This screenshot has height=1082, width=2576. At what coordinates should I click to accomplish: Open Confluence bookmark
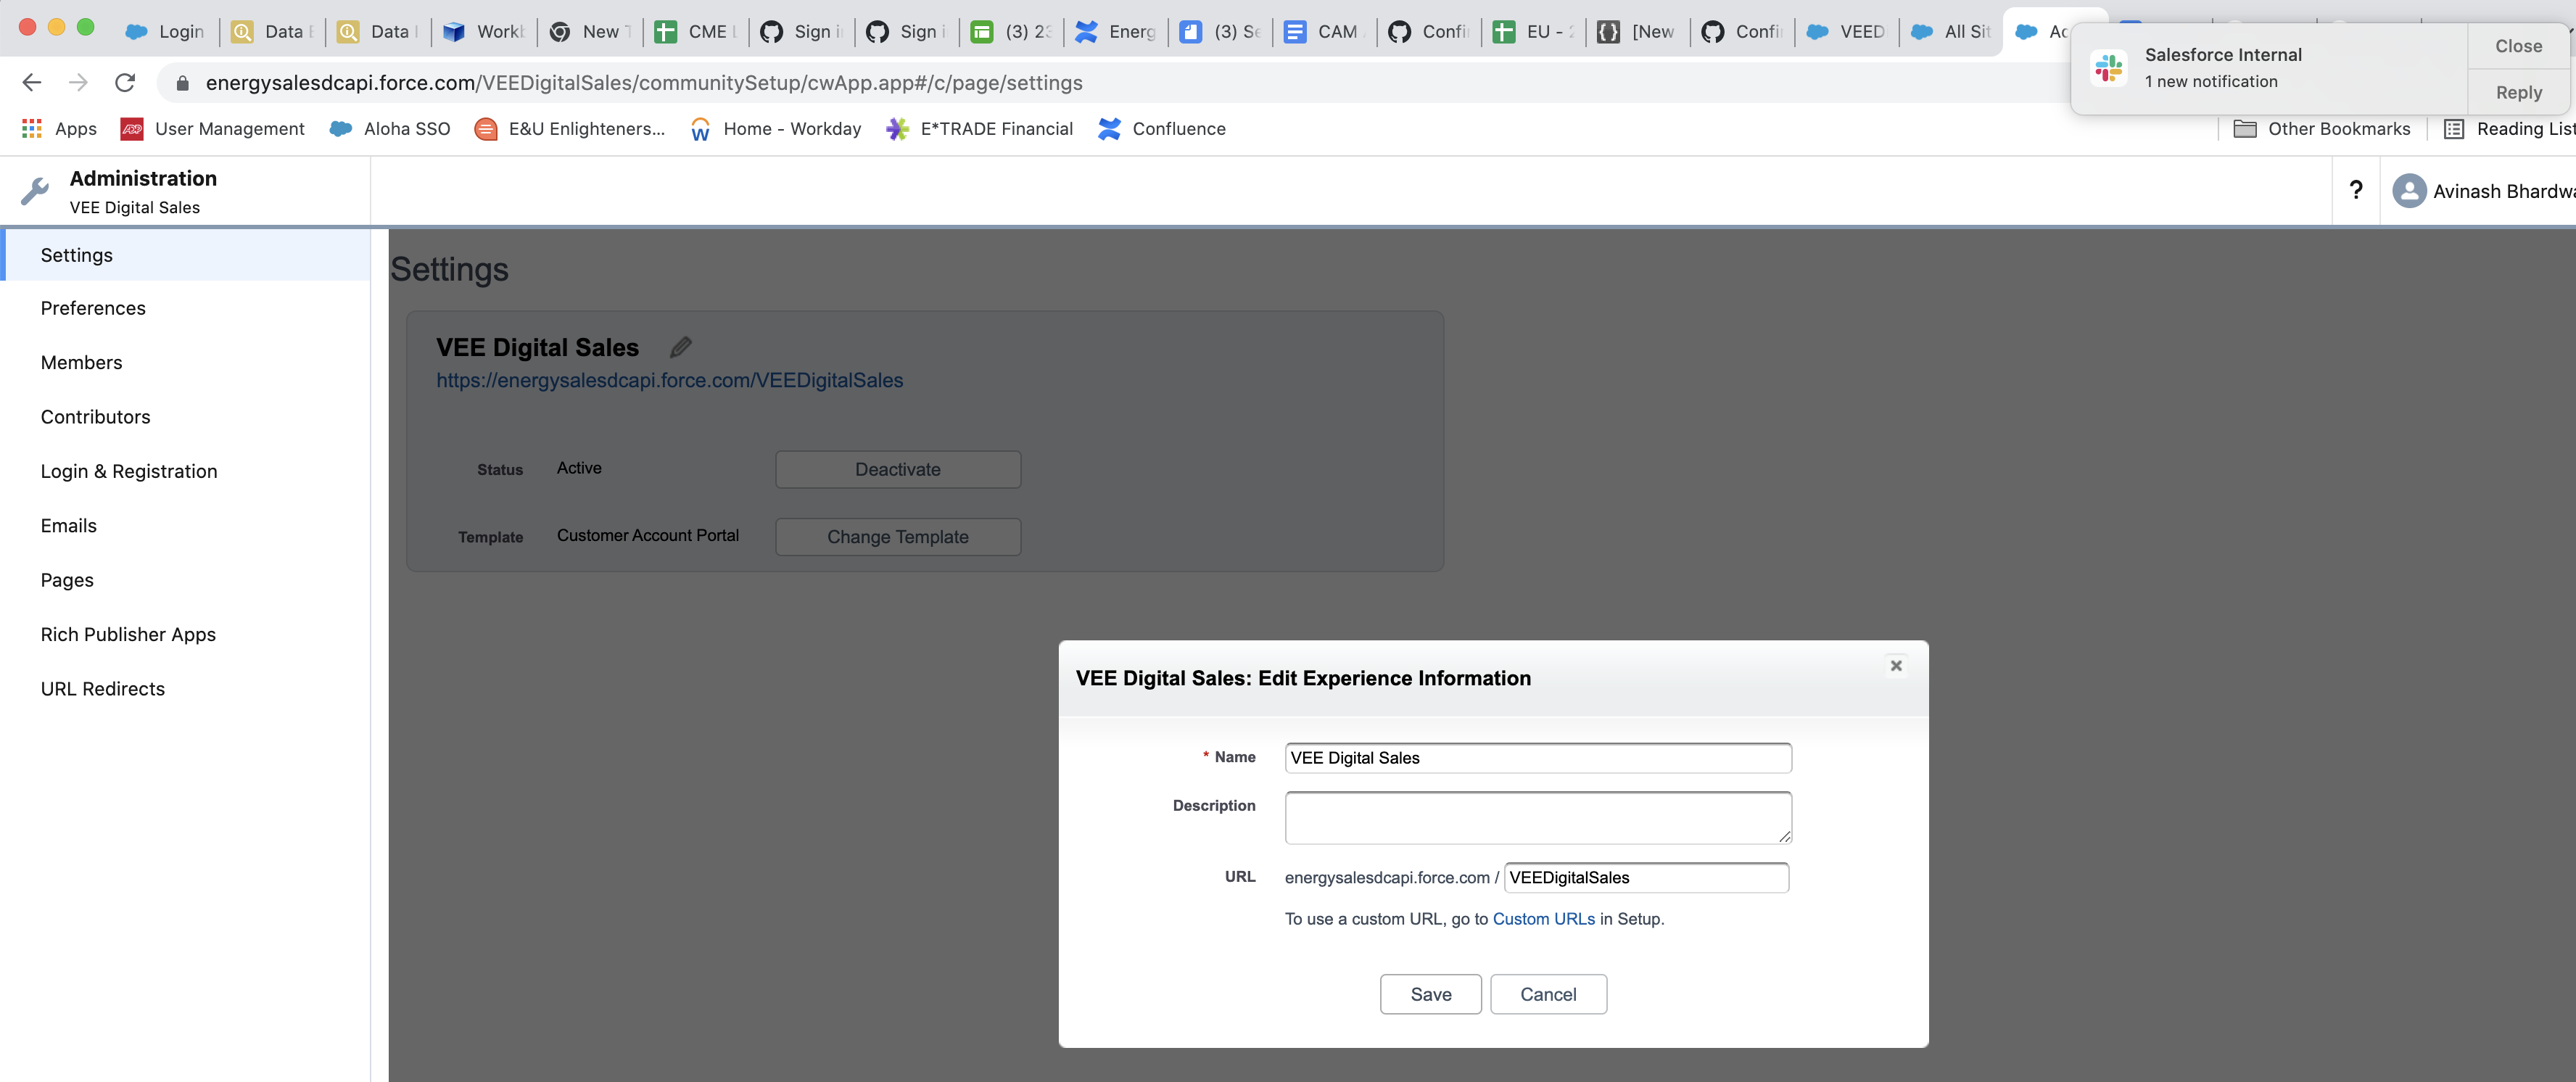(x=1161, y=128)
